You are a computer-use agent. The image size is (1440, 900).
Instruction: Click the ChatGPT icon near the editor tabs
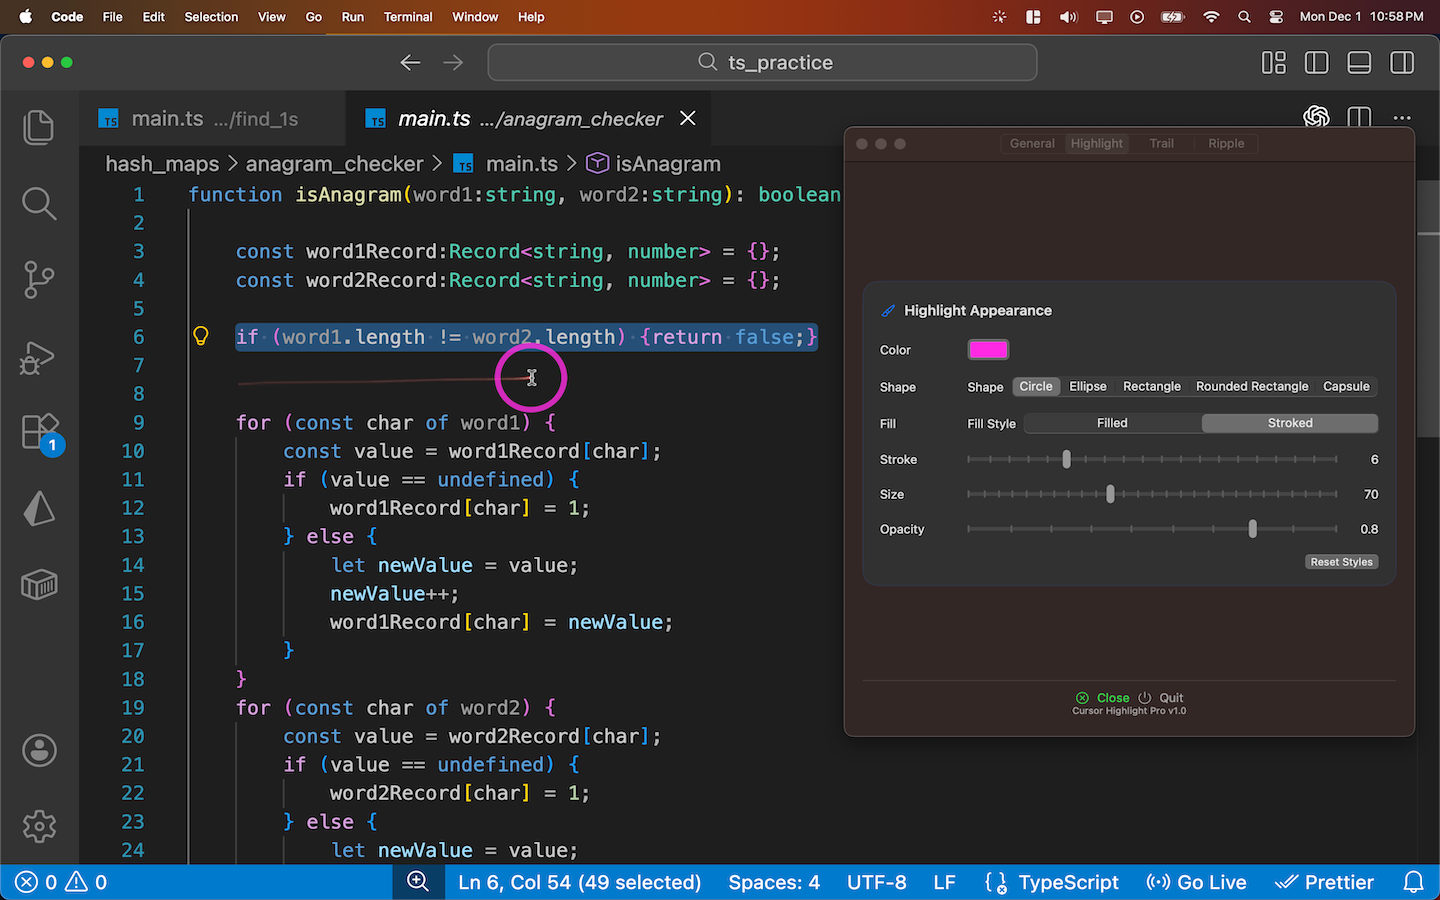(x=1316, y=117)
